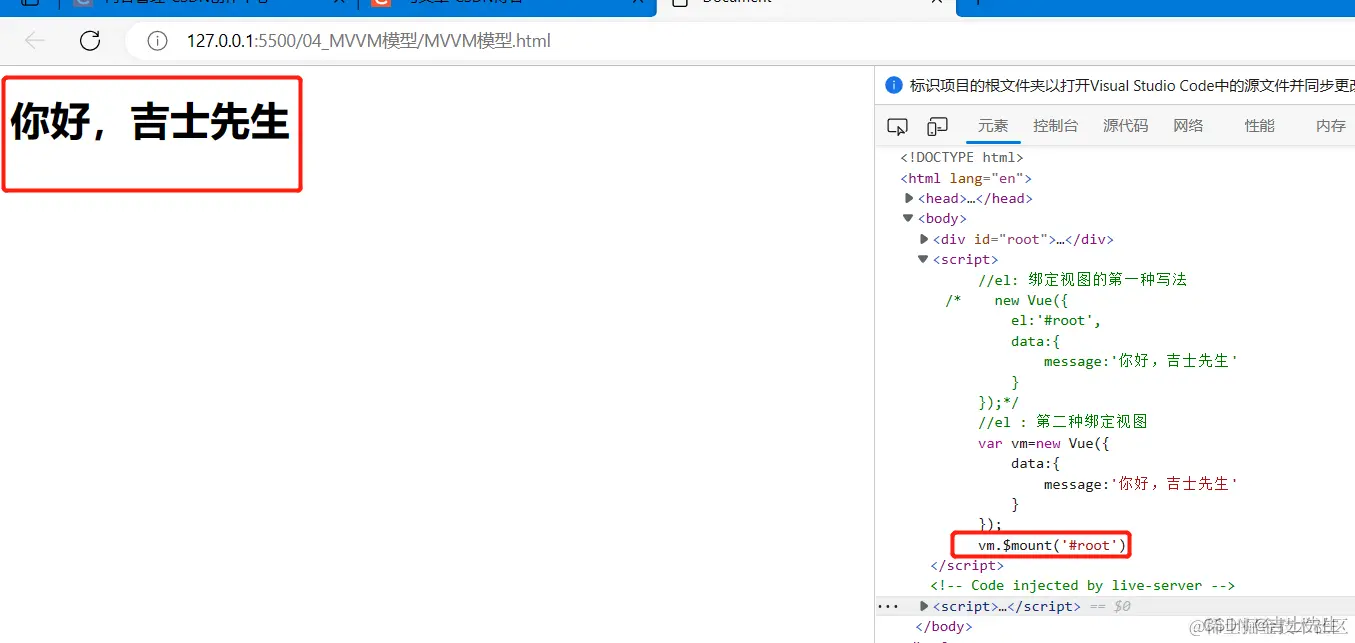Expand the div id="root" node
The width and height of the screenshot is (1355, 643).
pos(924,239)
